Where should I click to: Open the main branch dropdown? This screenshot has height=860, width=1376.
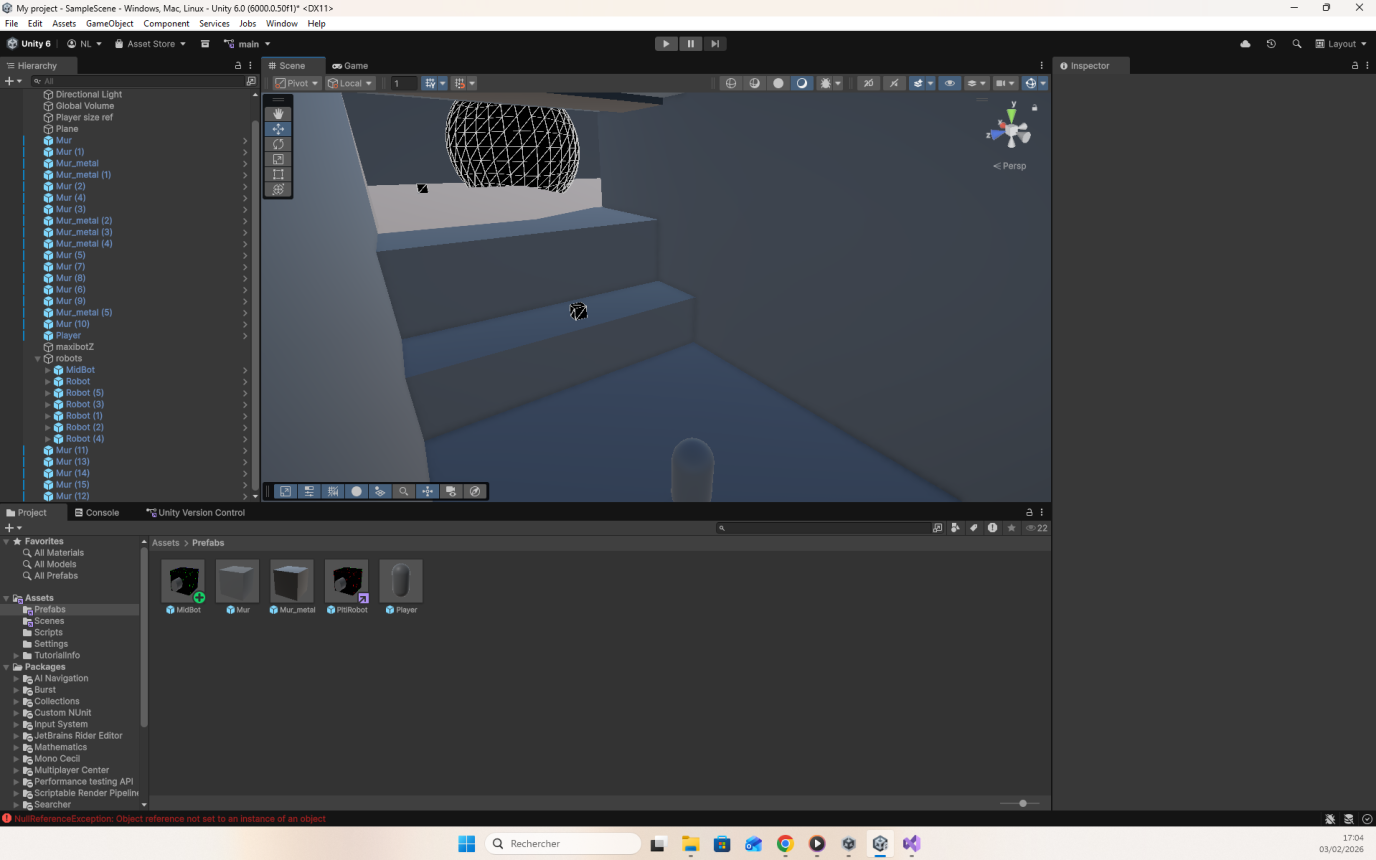pos(247,44)
